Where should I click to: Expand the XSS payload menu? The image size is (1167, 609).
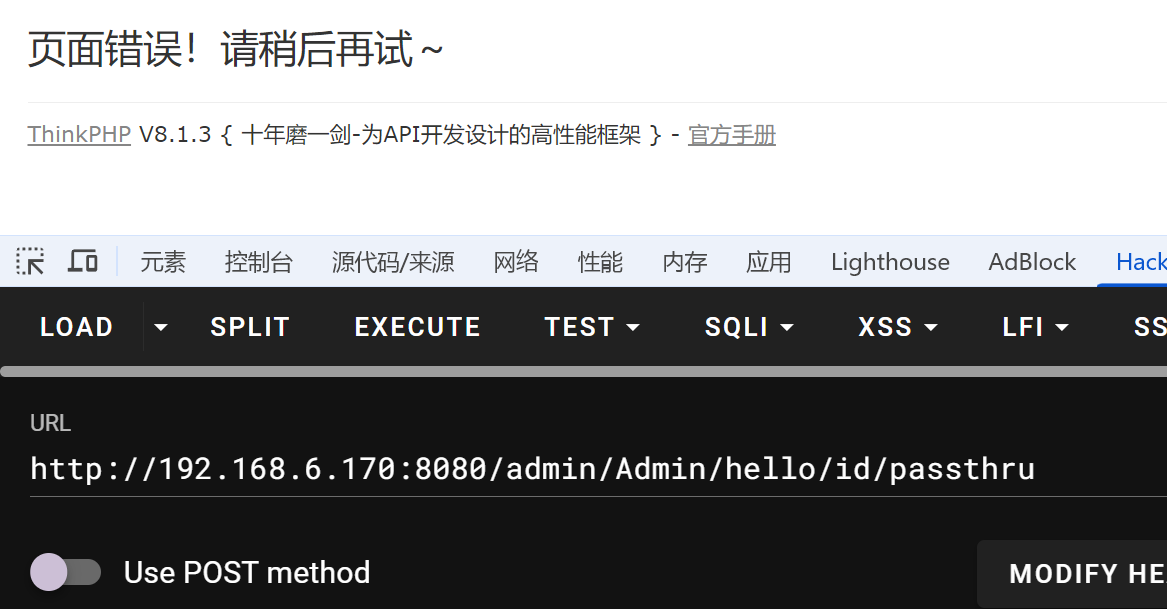898,327
